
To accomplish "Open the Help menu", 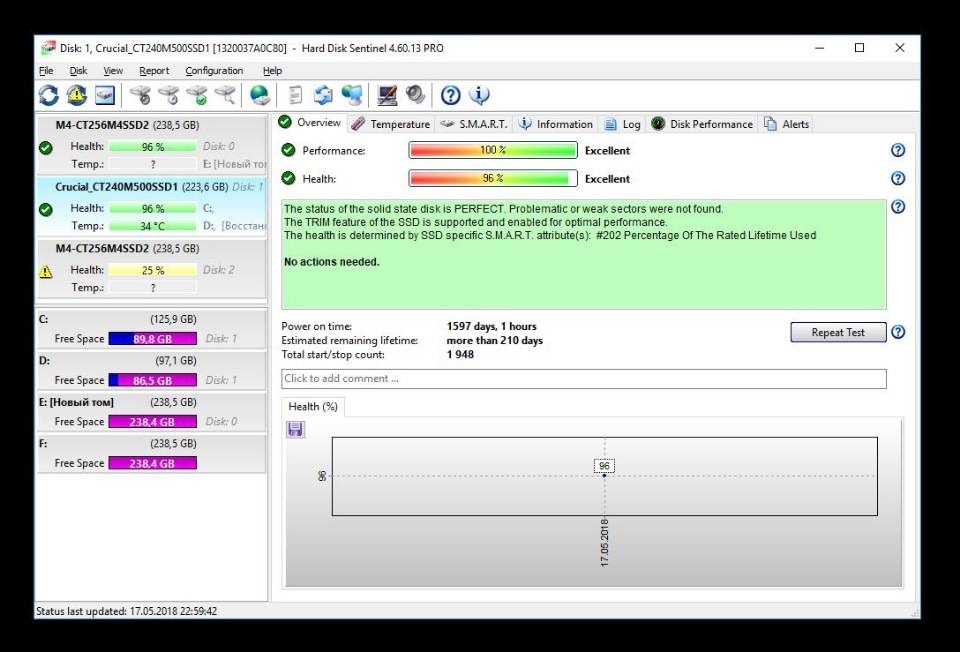I will [272, 70].
